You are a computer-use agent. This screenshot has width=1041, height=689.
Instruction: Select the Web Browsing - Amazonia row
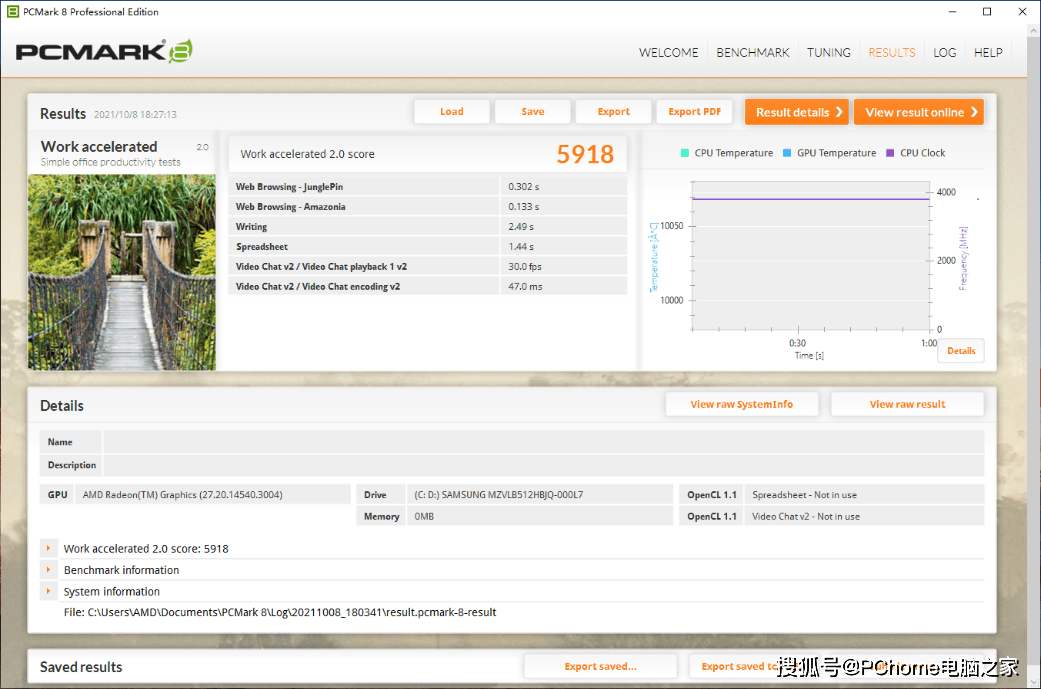428,206
